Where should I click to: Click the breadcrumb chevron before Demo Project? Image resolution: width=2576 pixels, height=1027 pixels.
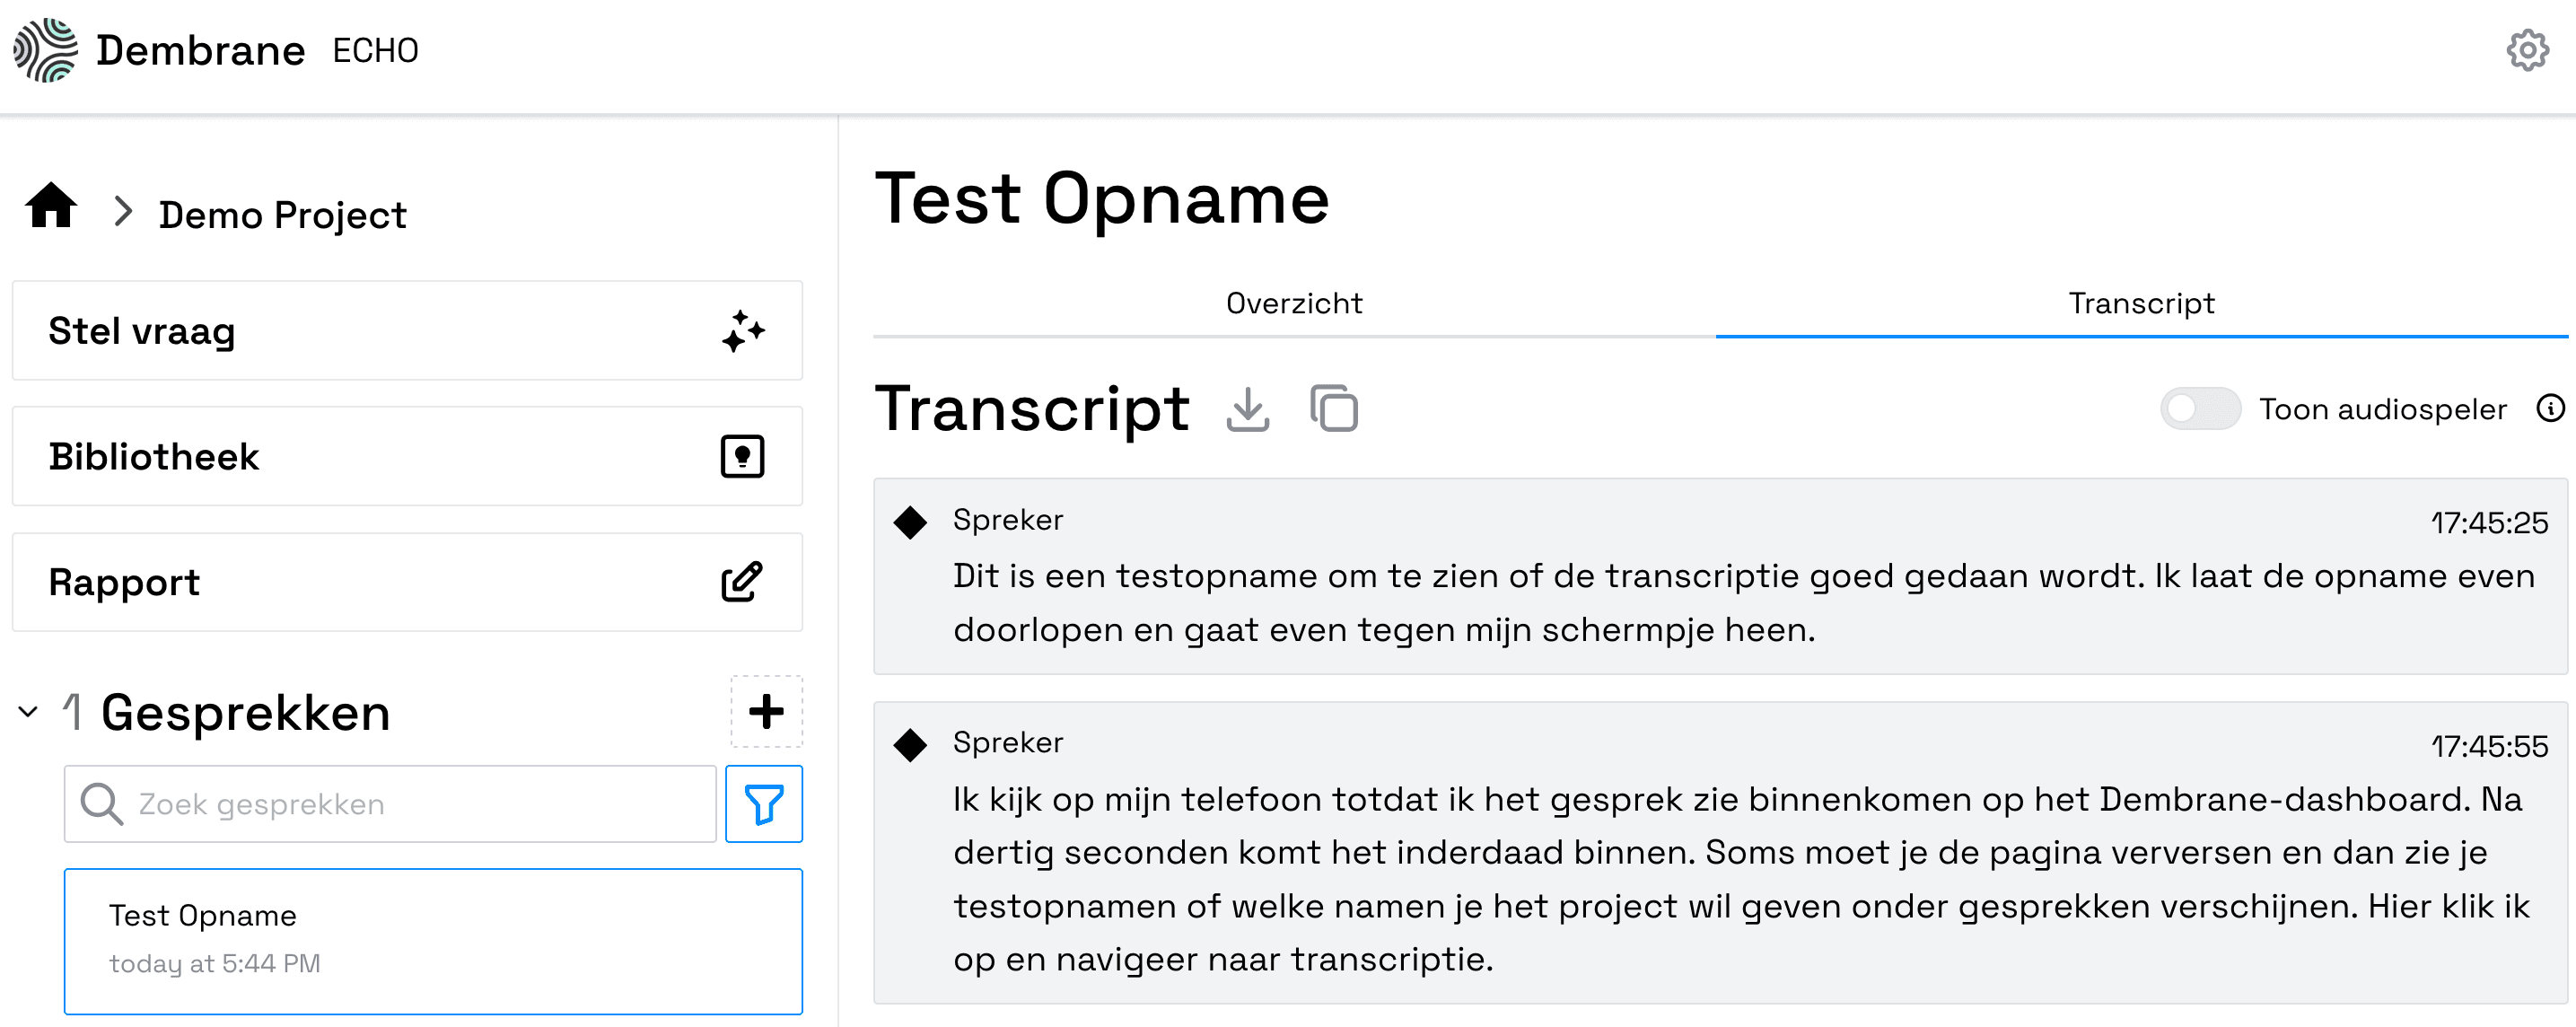pos(123,212)
